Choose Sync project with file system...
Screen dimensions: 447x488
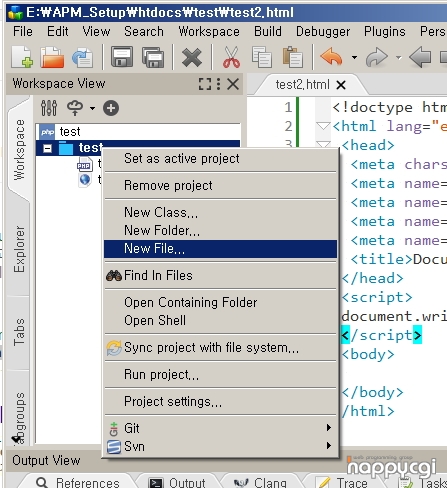click(x=220, y=347)
